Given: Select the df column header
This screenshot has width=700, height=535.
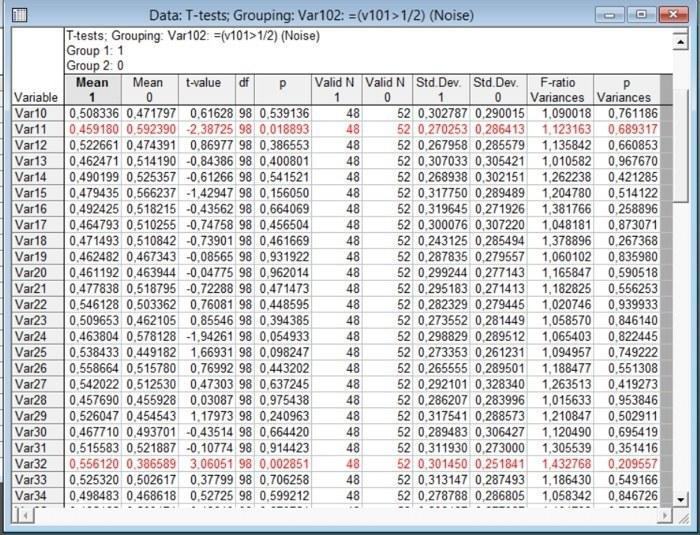Looking at the screenshot, I should 245,90.
